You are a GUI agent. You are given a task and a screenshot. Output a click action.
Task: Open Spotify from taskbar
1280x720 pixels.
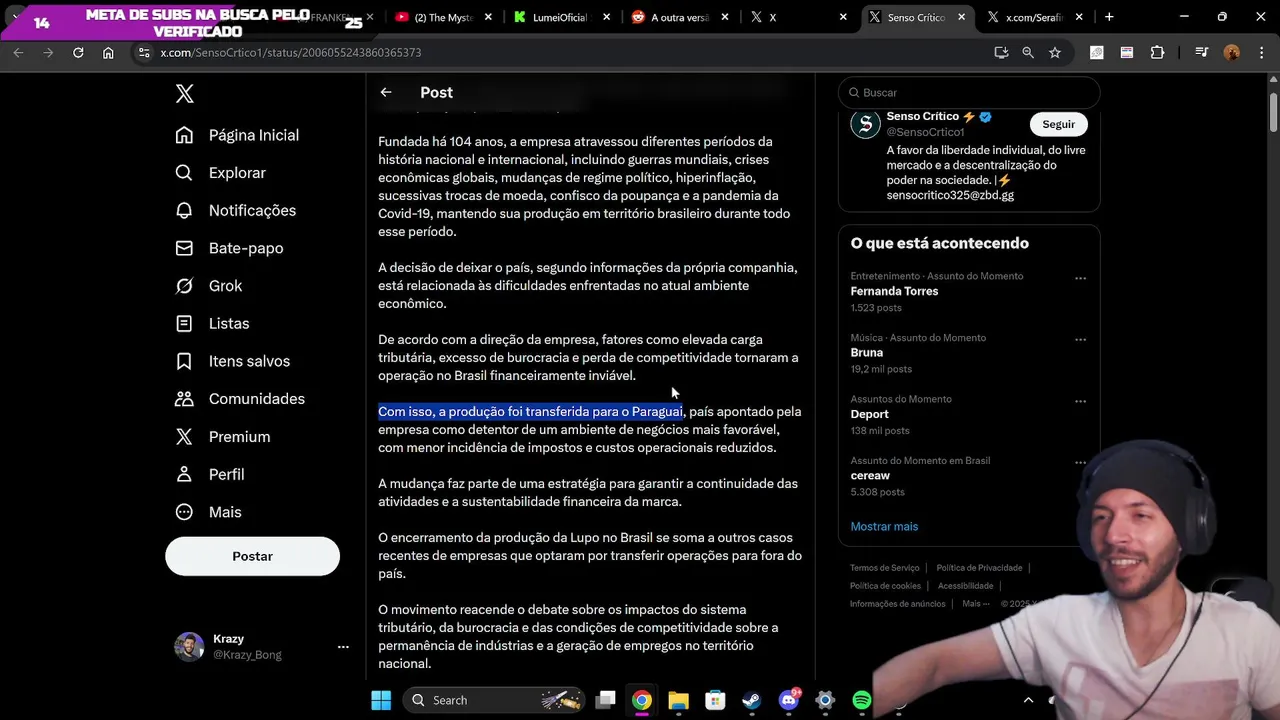(x=861, y=700)
